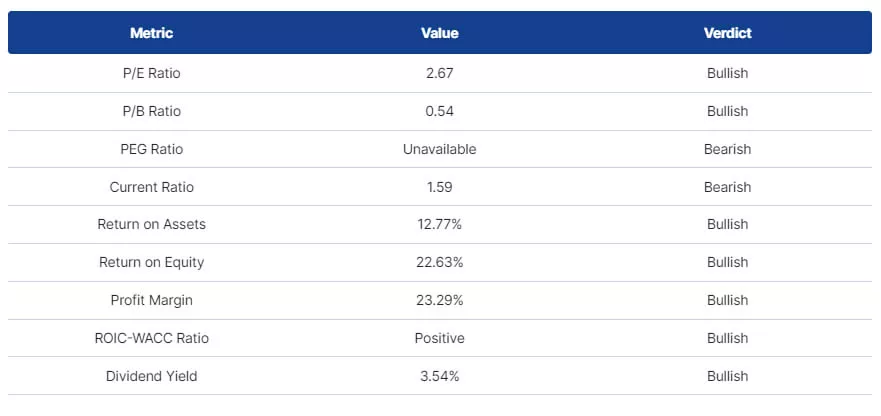This screenshot has width=881, height=416.
Task: Select the Return on Assets label
Action: click(x=151, y=224)
